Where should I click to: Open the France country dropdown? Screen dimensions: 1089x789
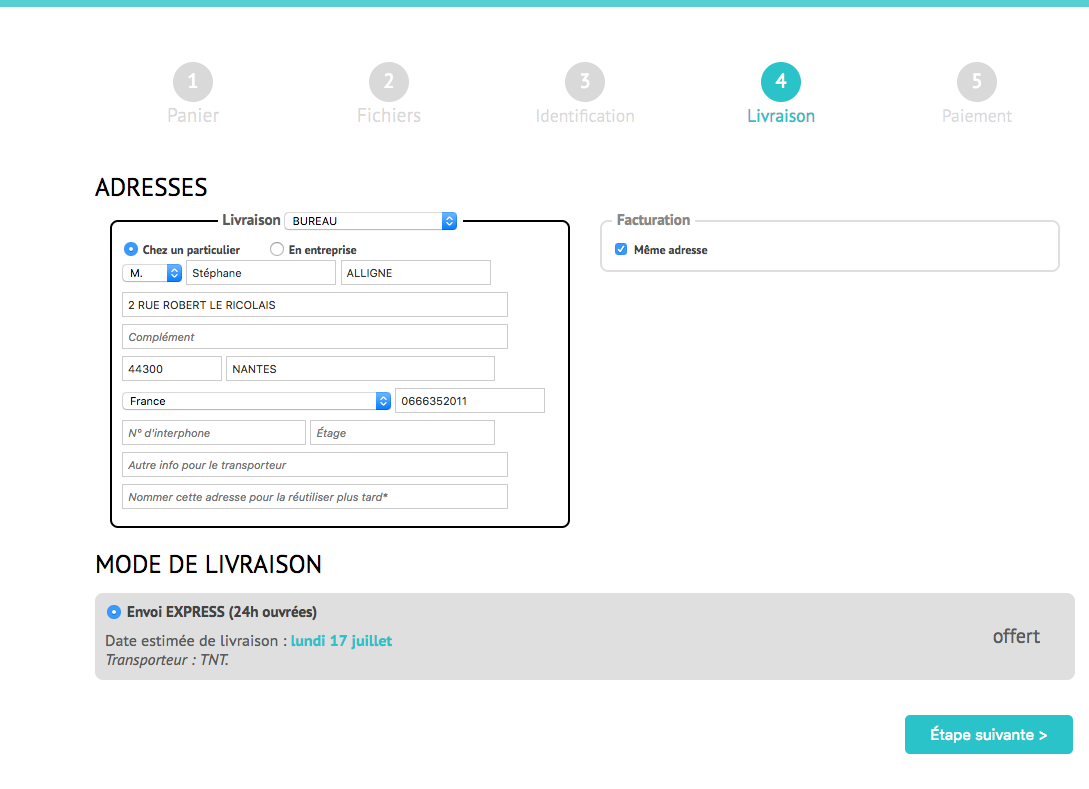[x=256, y=401]
